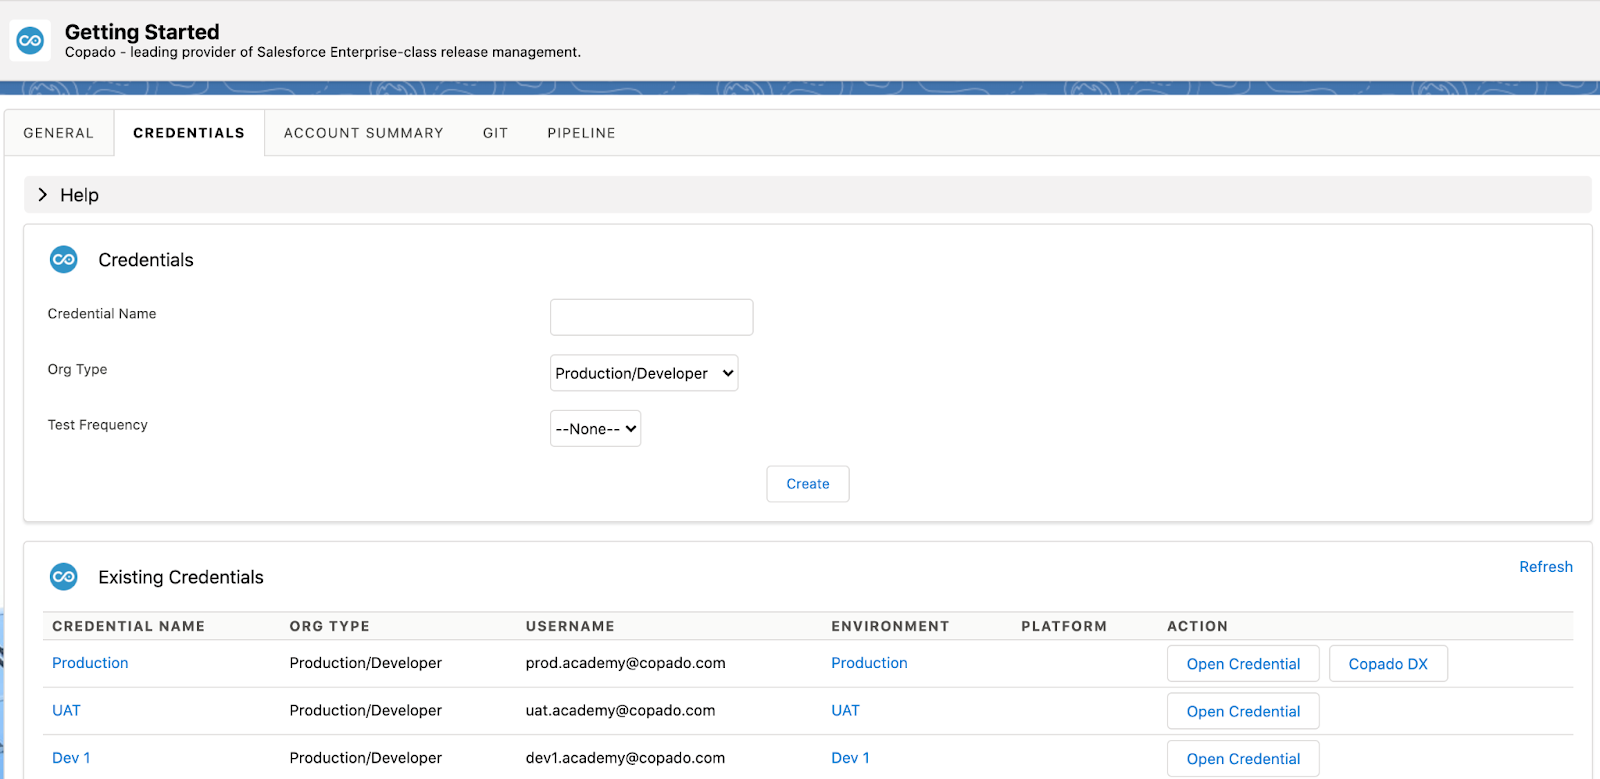Click the username uat.academy@copado.com
Image resolution: width=1600 pixels, height=779 pixels.
click(621, 711)
